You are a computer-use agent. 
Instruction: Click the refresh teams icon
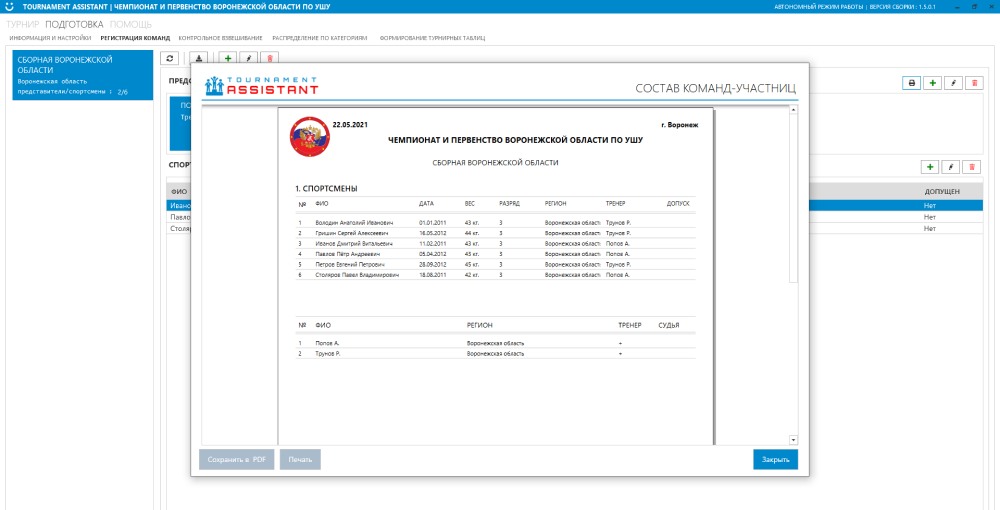pos(170,59)
